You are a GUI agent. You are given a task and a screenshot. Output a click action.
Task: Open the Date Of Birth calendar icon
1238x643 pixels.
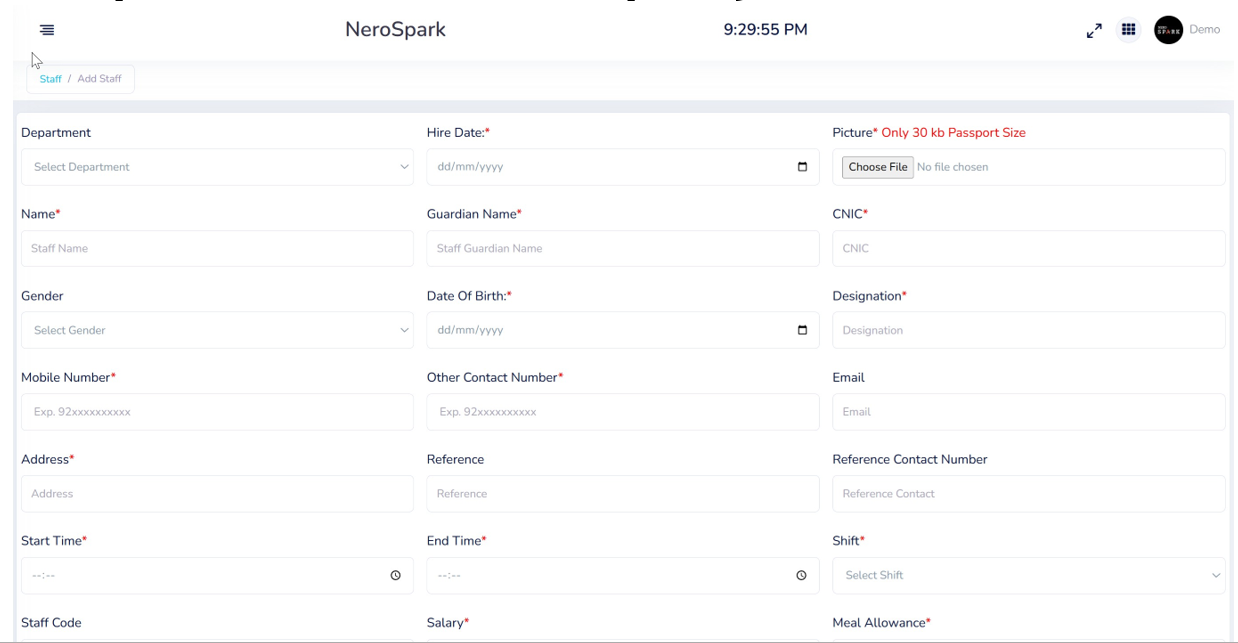click(x=802, y=330)
